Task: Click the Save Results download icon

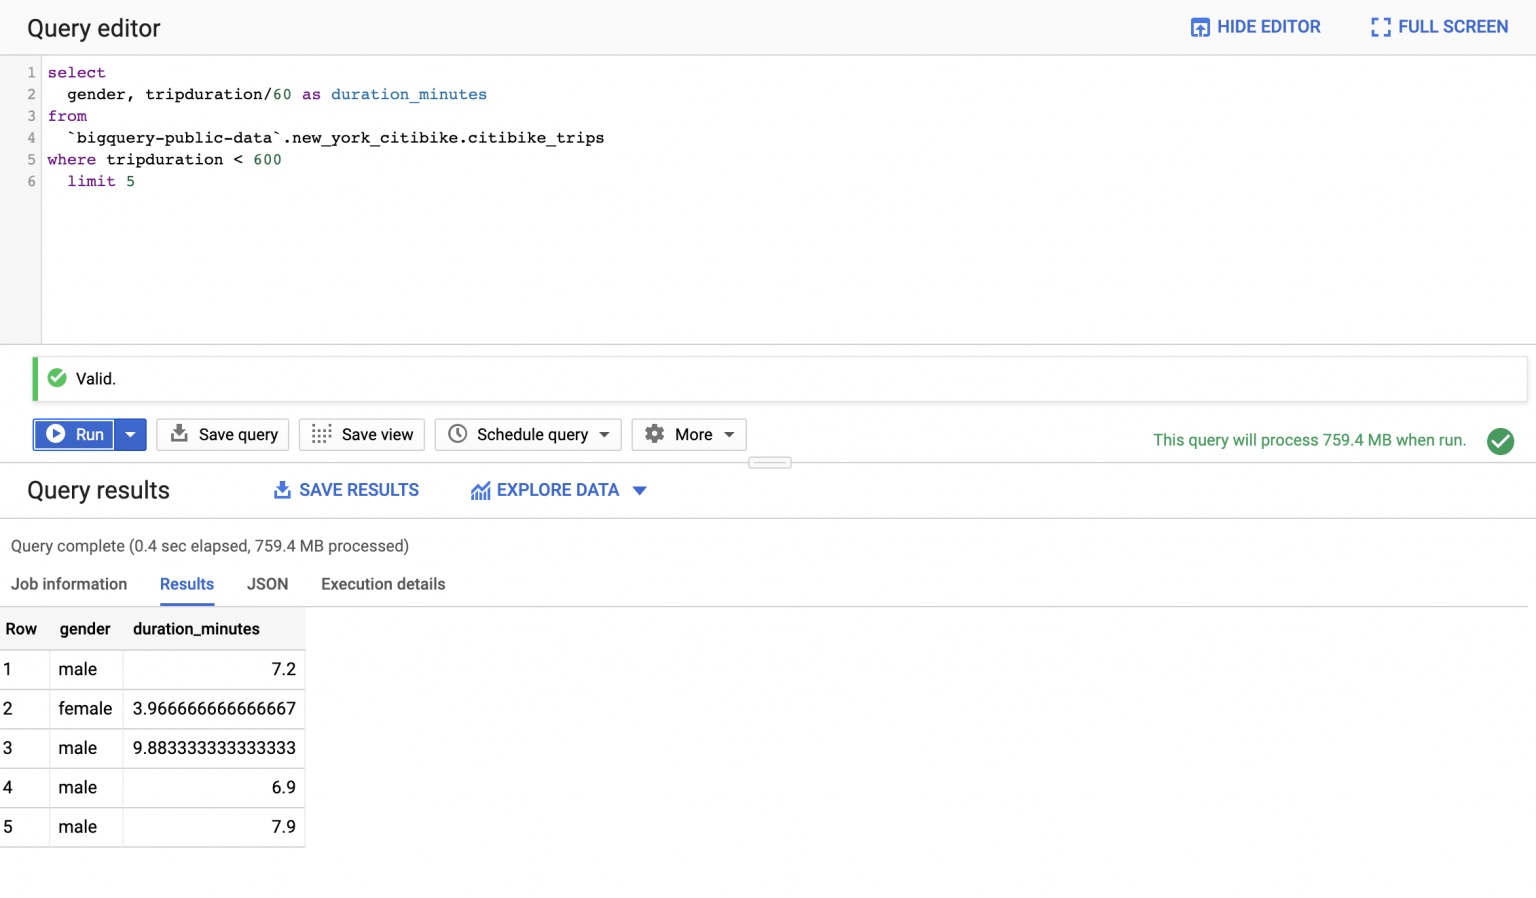Action: (x=282, y=490)
